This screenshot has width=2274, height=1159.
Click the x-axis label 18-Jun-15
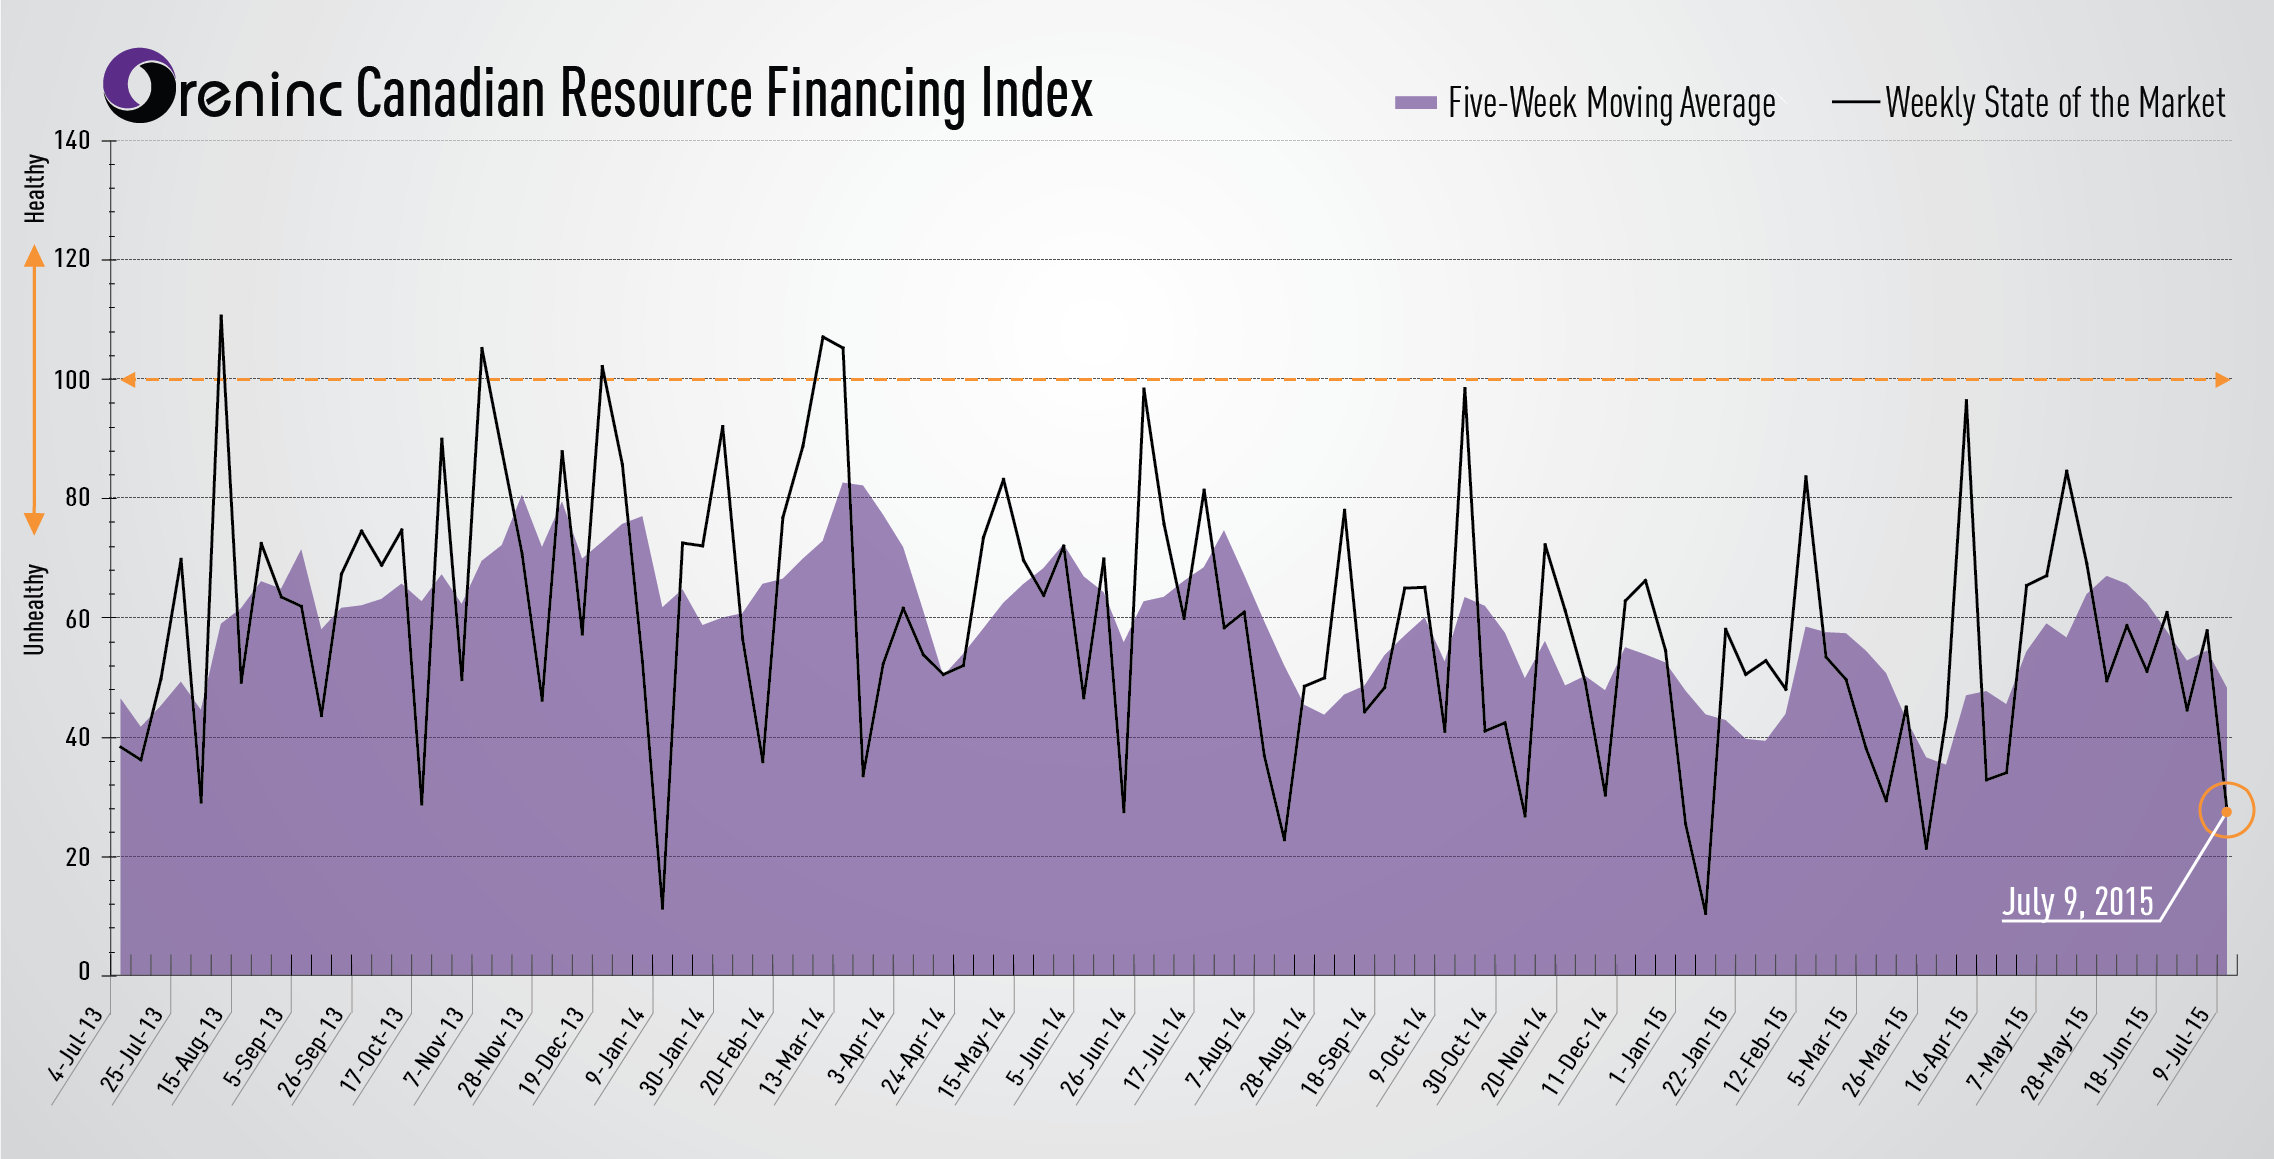(x=2117, y=1050)
